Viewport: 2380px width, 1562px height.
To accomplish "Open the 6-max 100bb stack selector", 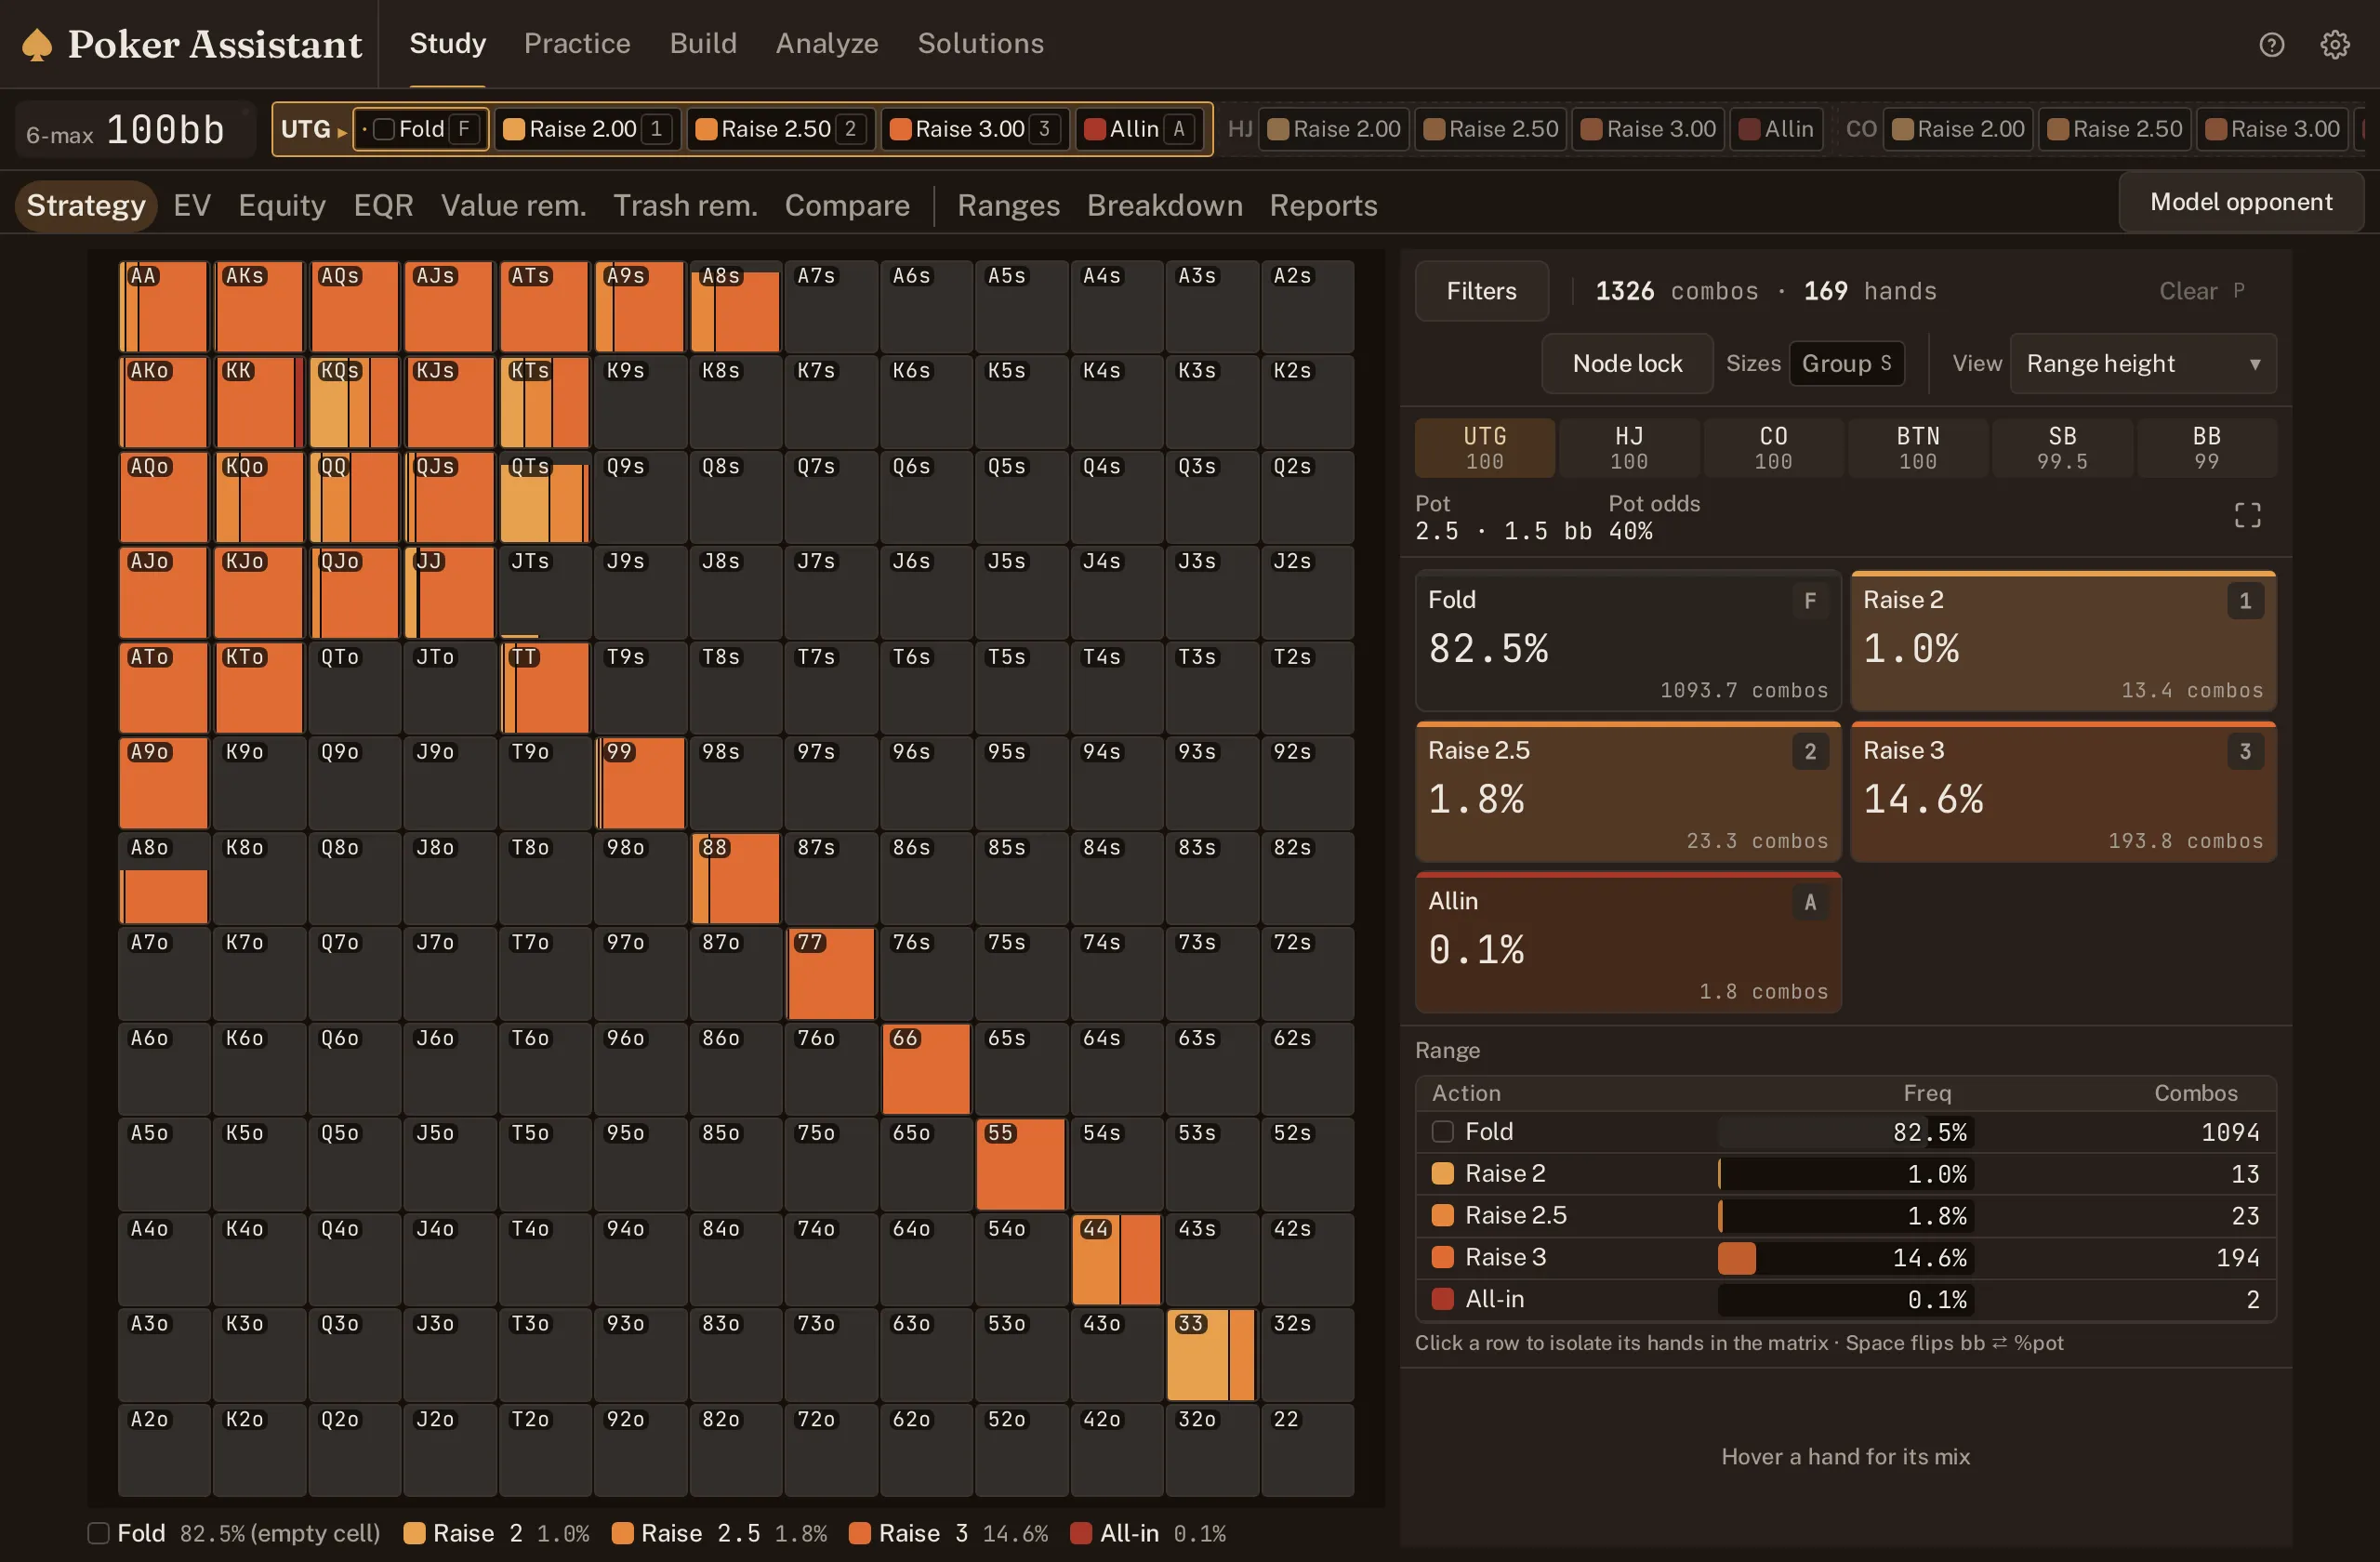I will pyautogui.click(x=135, y=129).
